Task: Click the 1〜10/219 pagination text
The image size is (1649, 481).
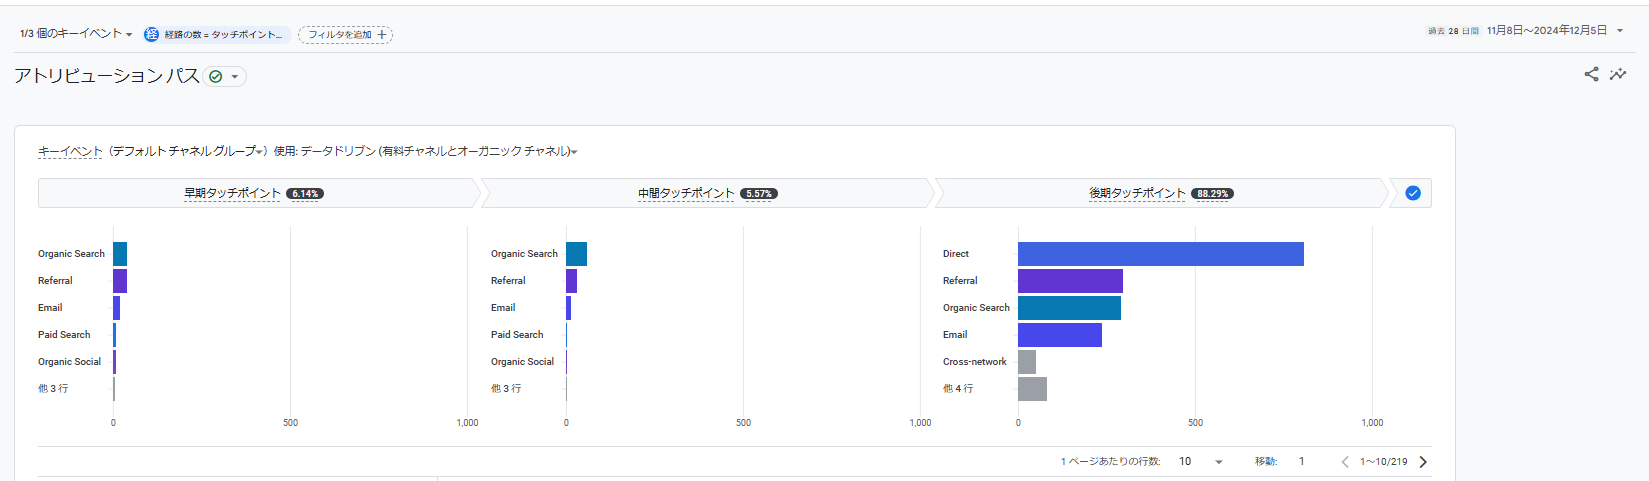Action: [x=1383, y=462]
